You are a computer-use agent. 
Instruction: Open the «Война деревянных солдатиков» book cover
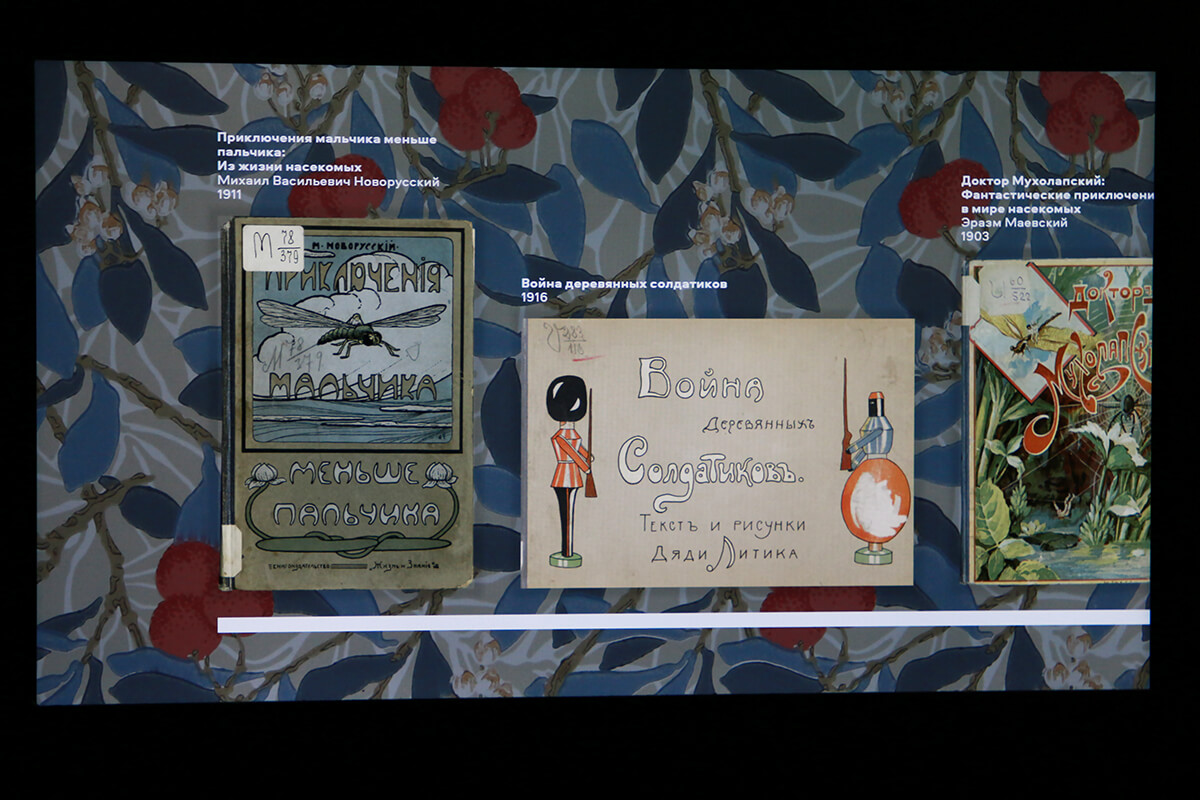718,452
